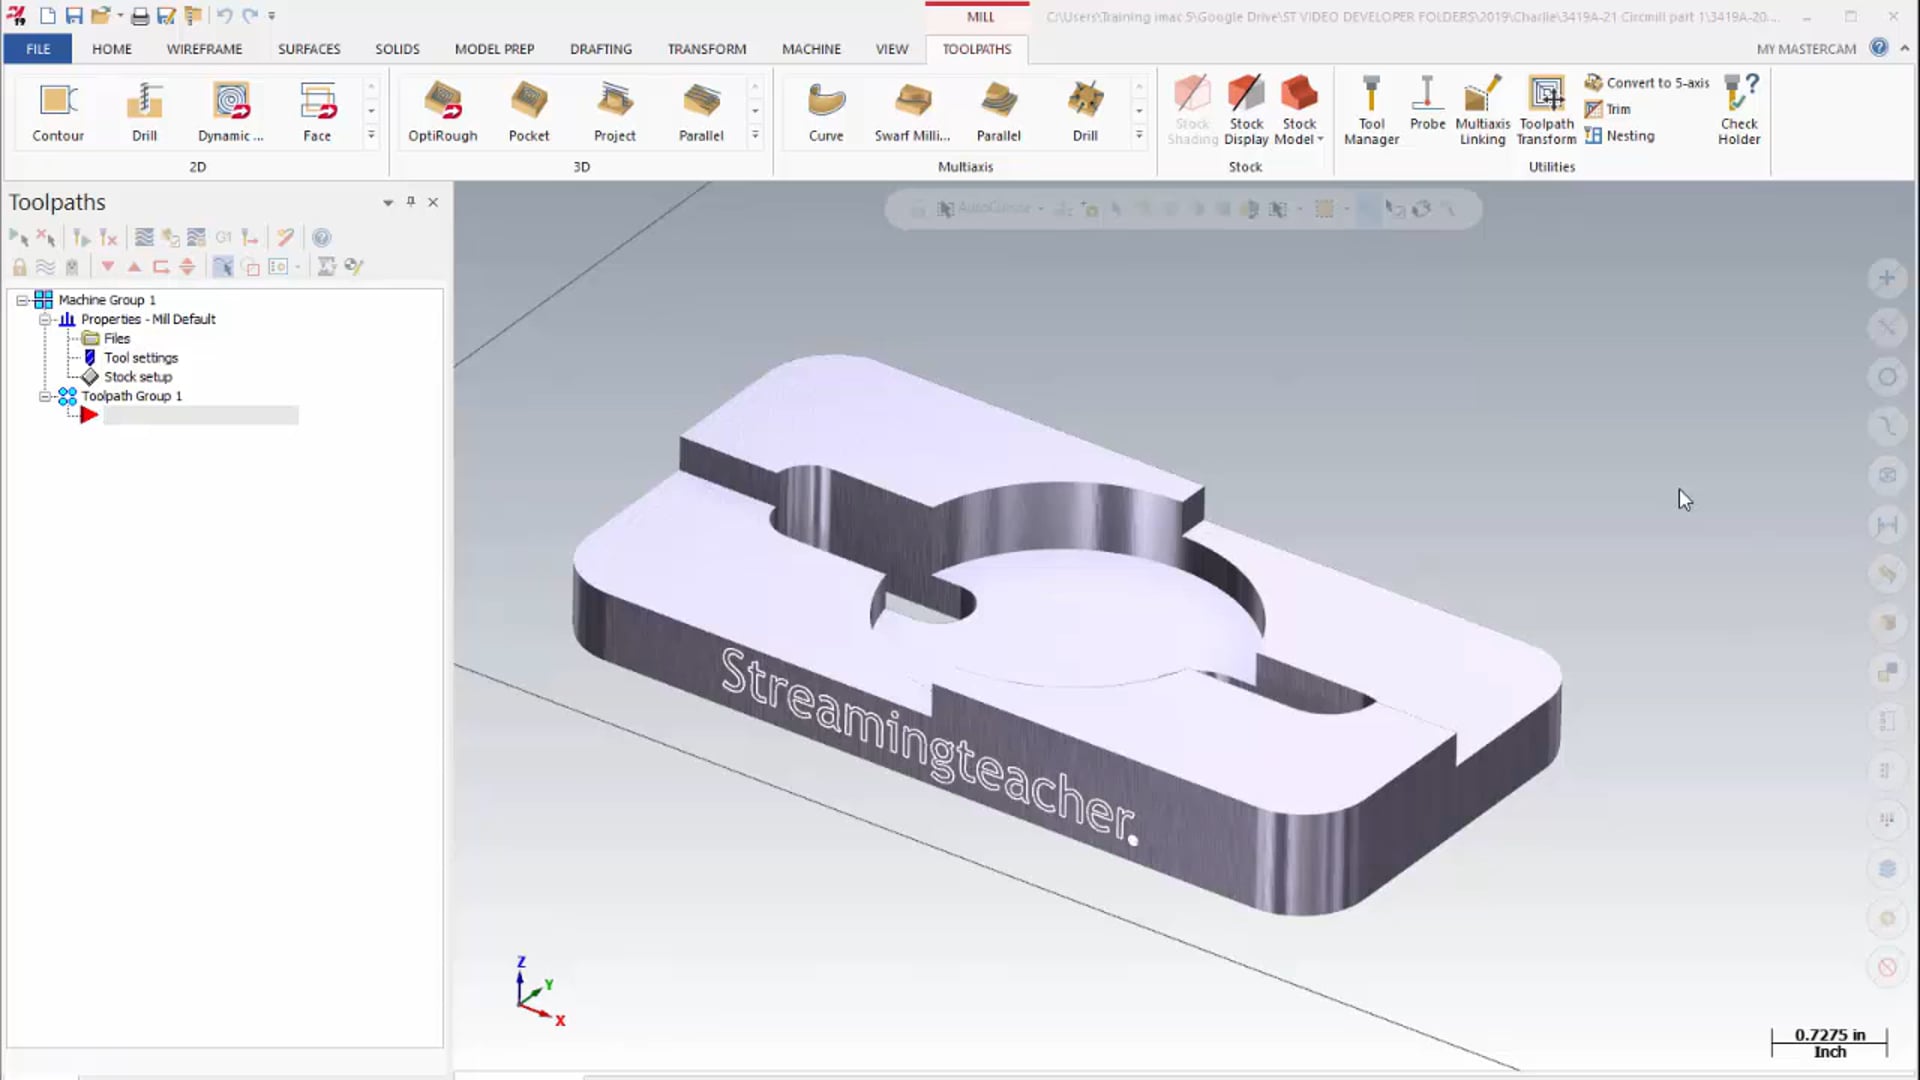
Task: Print using the quick access printer icon
Action: click(140, 16)
